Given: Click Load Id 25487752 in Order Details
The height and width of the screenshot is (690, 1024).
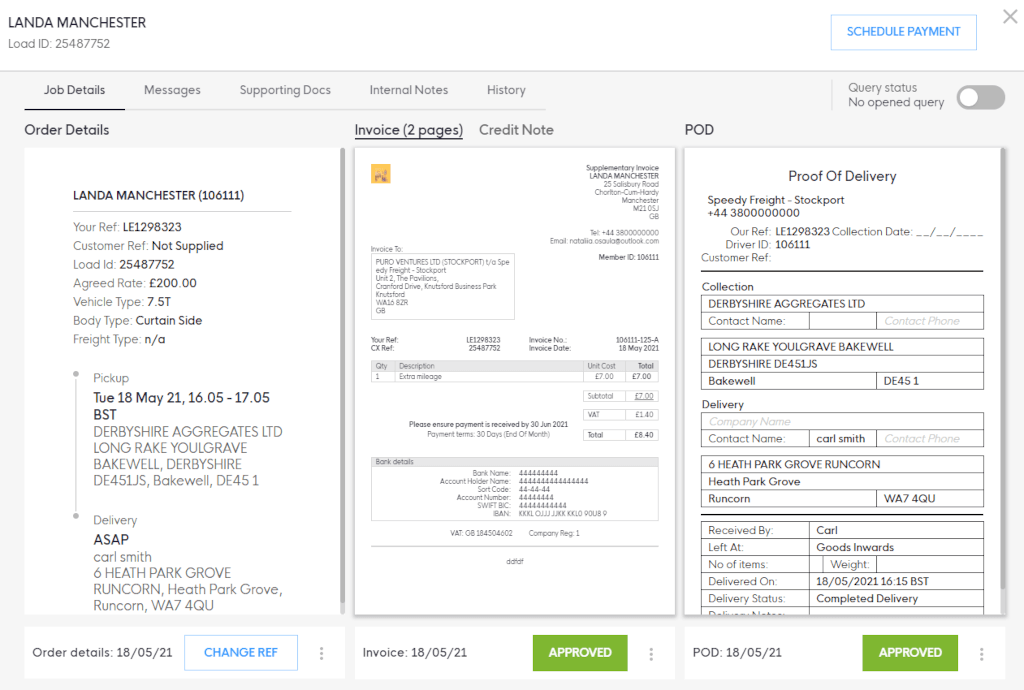Looking at the screenshot, I should click(146, 264).
